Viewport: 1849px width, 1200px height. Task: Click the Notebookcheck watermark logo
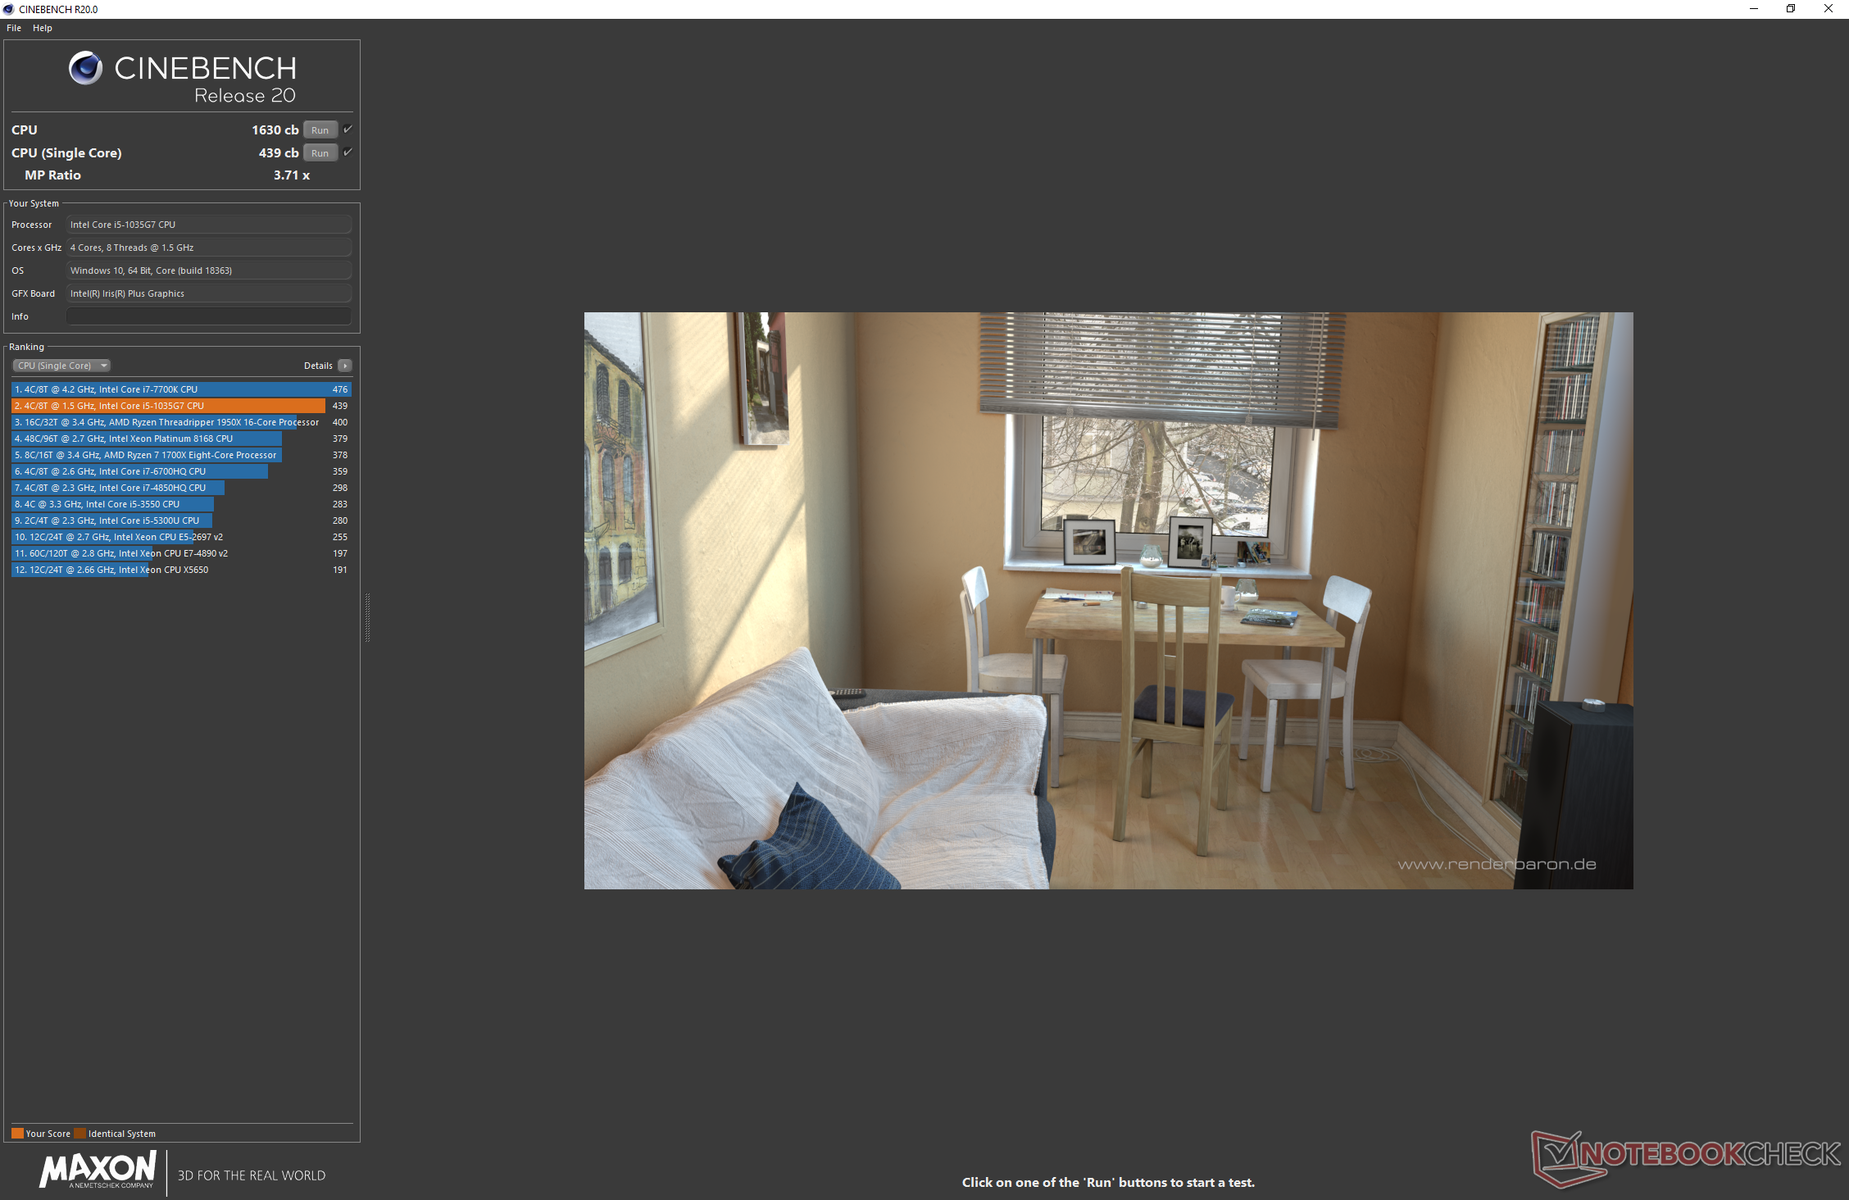(x=1685, y=1156)
